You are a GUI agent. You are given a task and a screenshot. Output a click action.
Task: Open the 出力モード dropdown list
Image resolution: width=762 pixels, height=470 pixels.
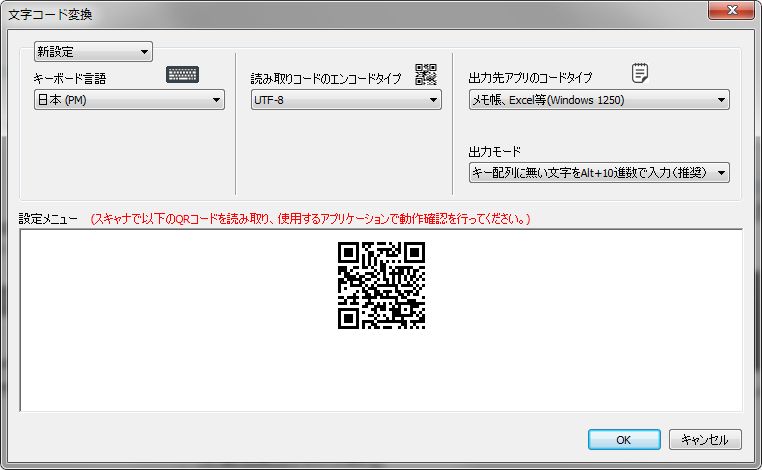598,173
